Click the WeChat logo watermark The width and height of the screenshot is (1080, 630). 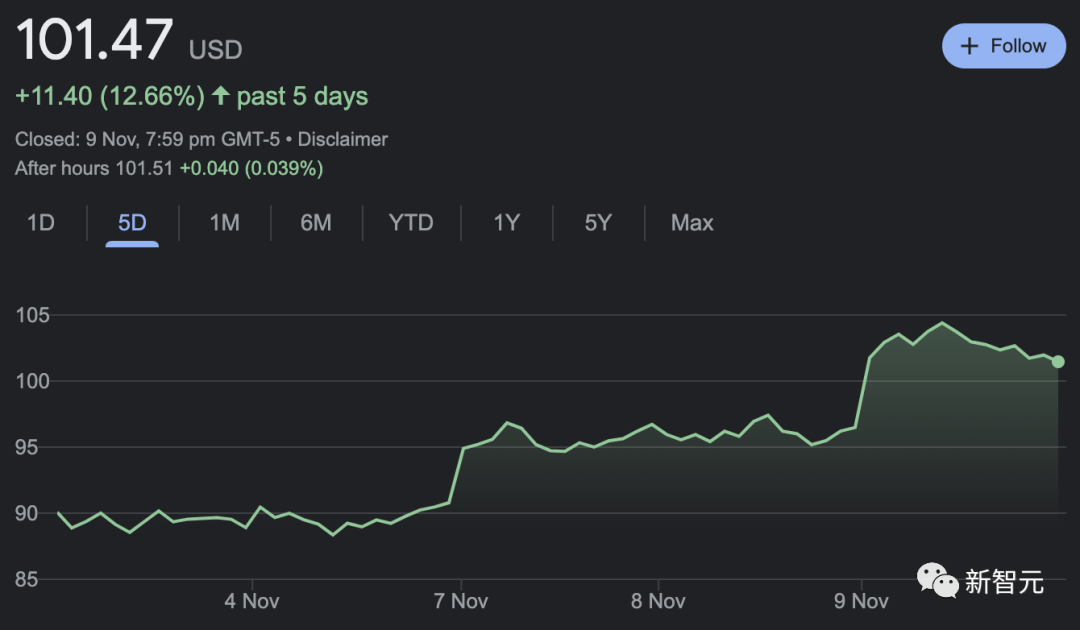937,581
